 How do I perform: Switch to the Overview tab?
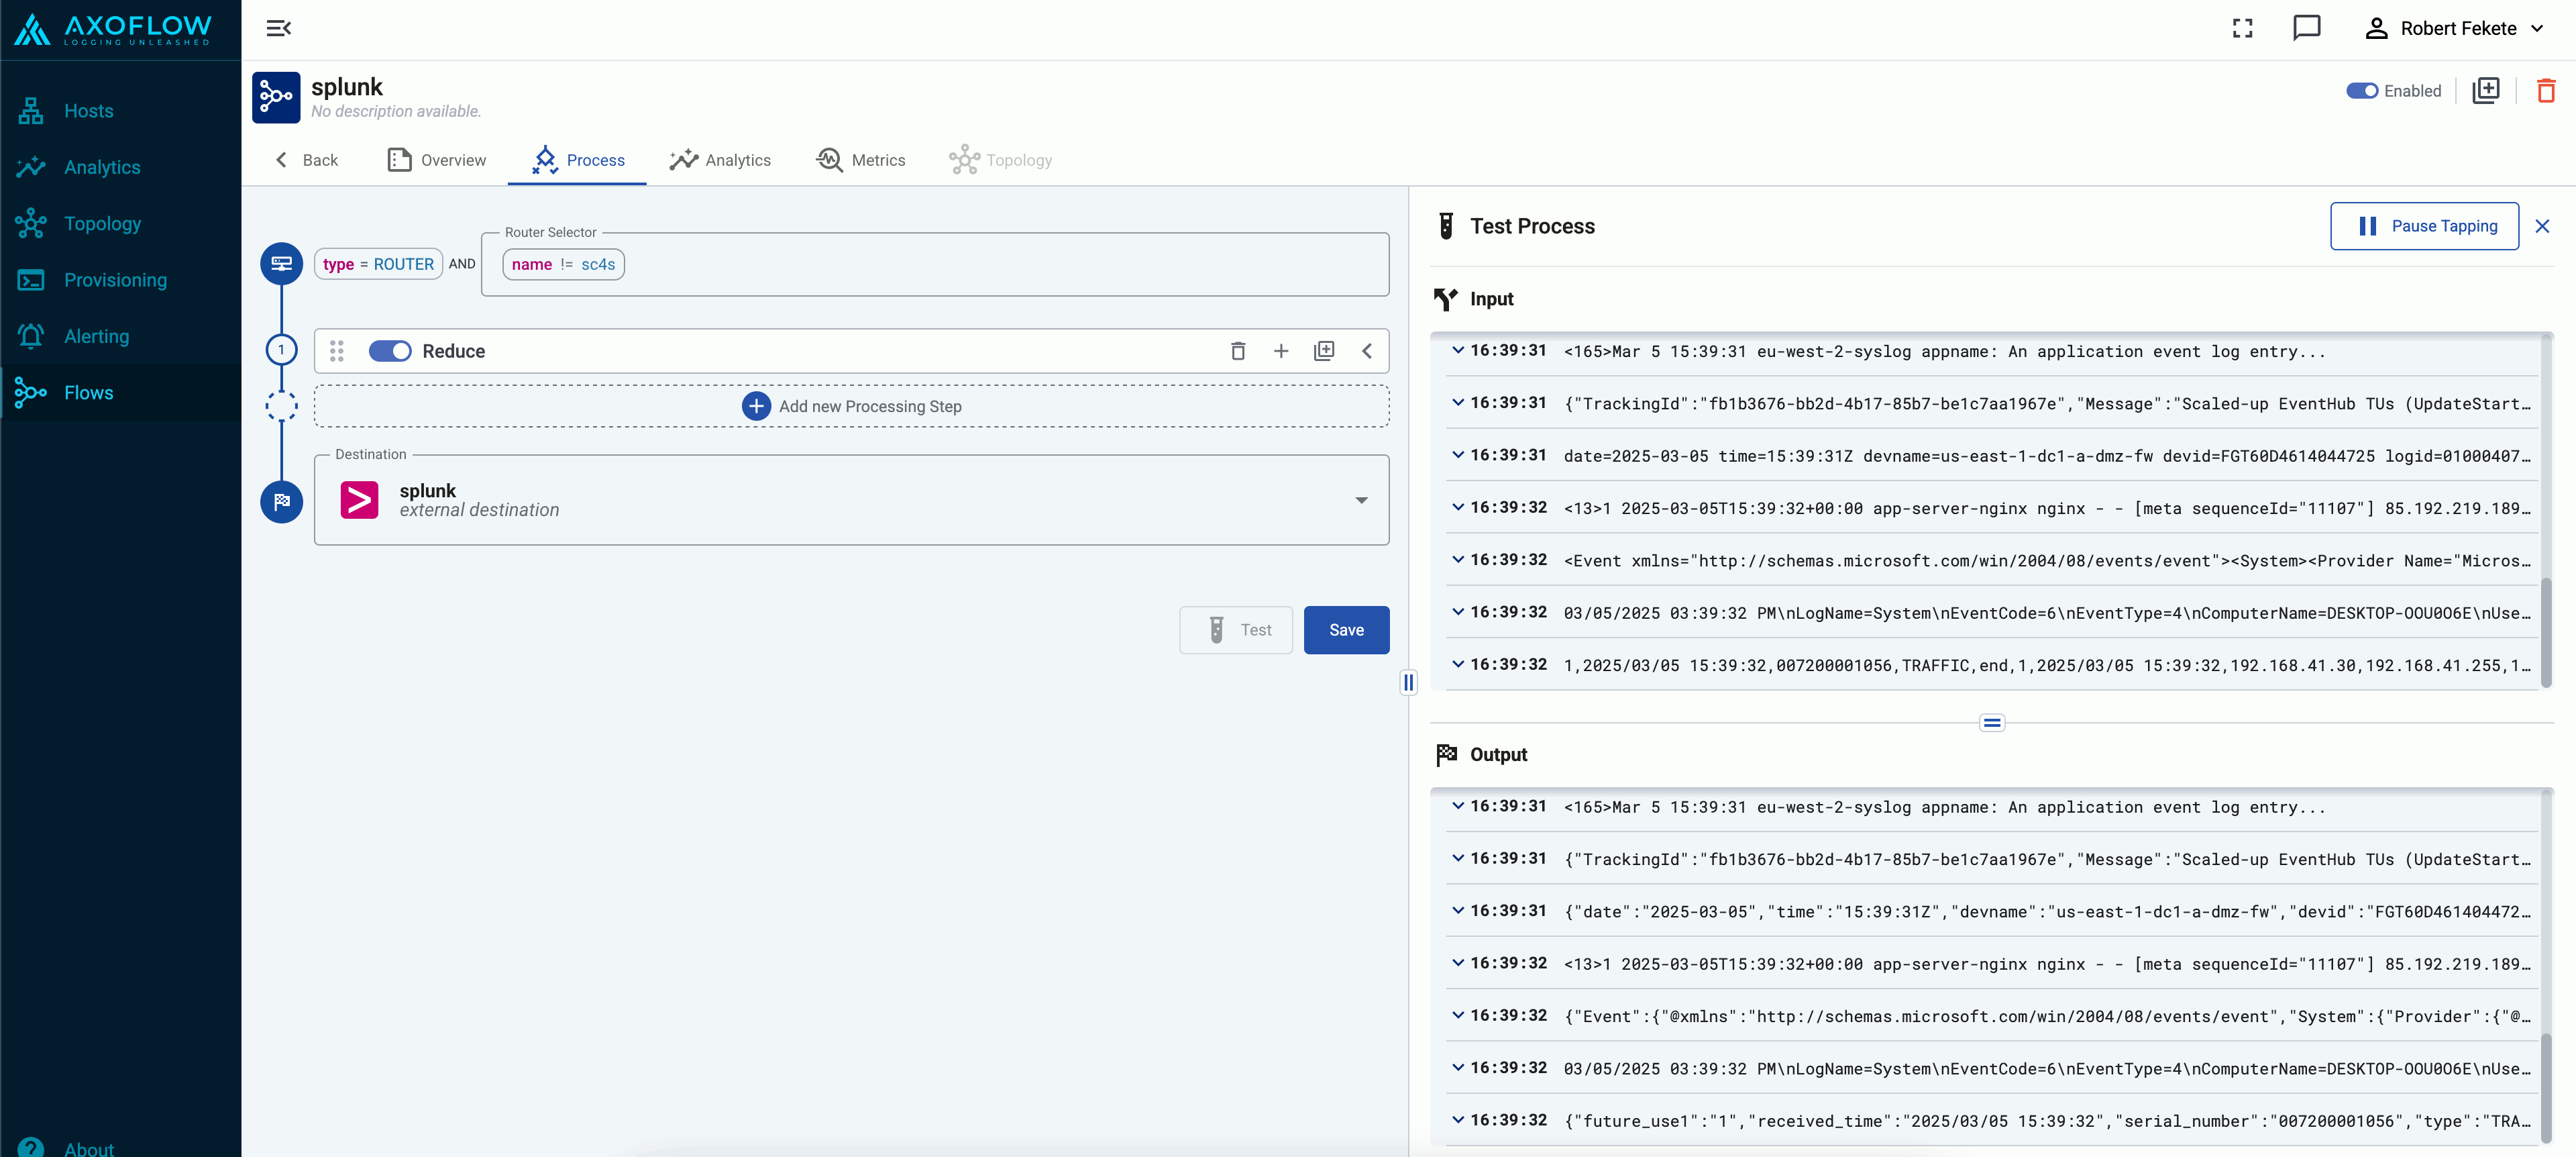click(436, 160)
